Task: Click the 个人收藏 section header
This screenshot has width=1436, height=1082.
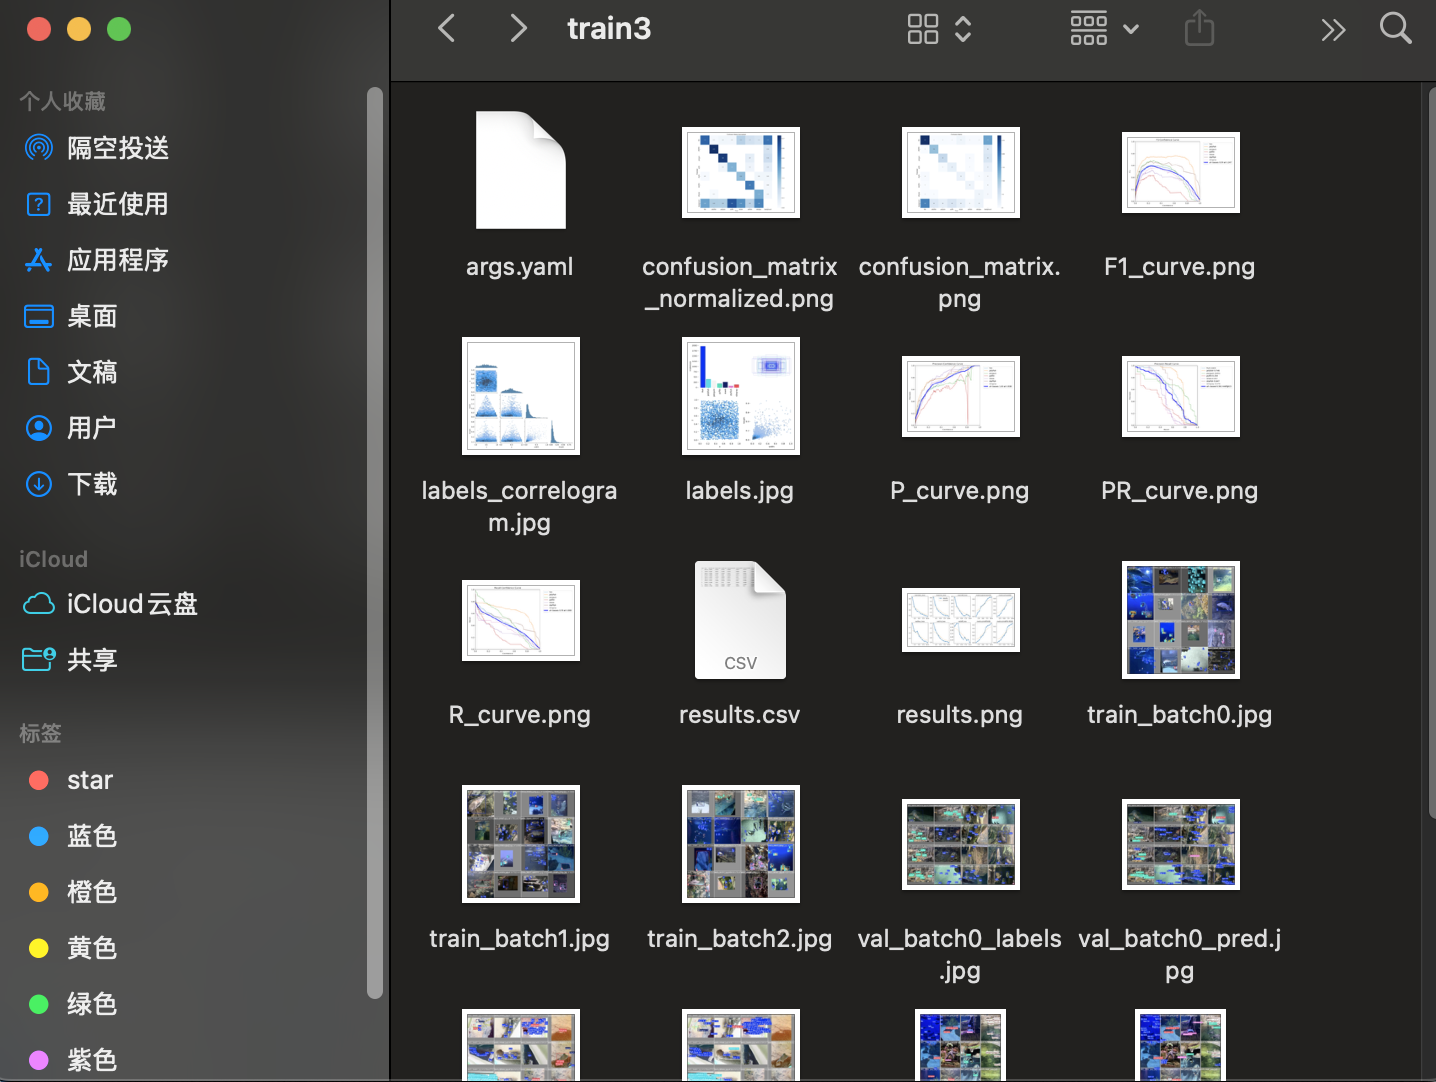Action: pyautogui.click(x=62, y=101)
